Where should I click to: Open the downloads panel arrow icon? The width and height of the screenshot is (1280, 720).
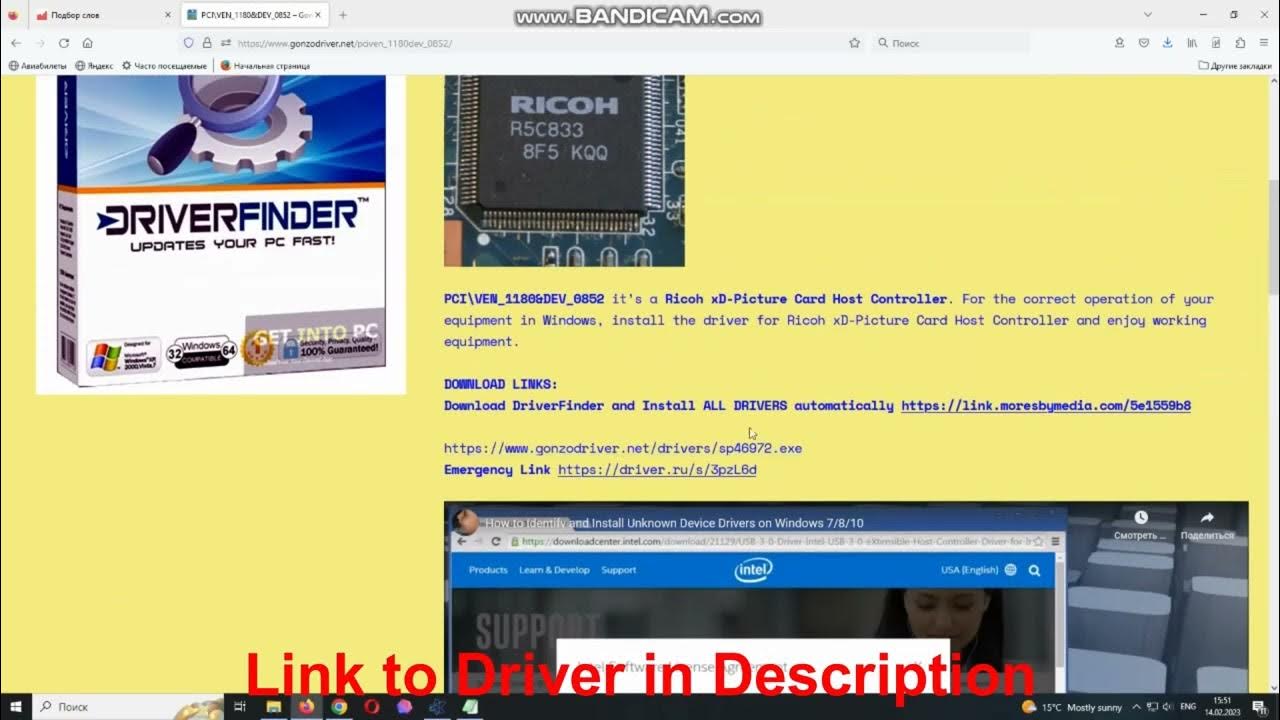coord(1167,43)
